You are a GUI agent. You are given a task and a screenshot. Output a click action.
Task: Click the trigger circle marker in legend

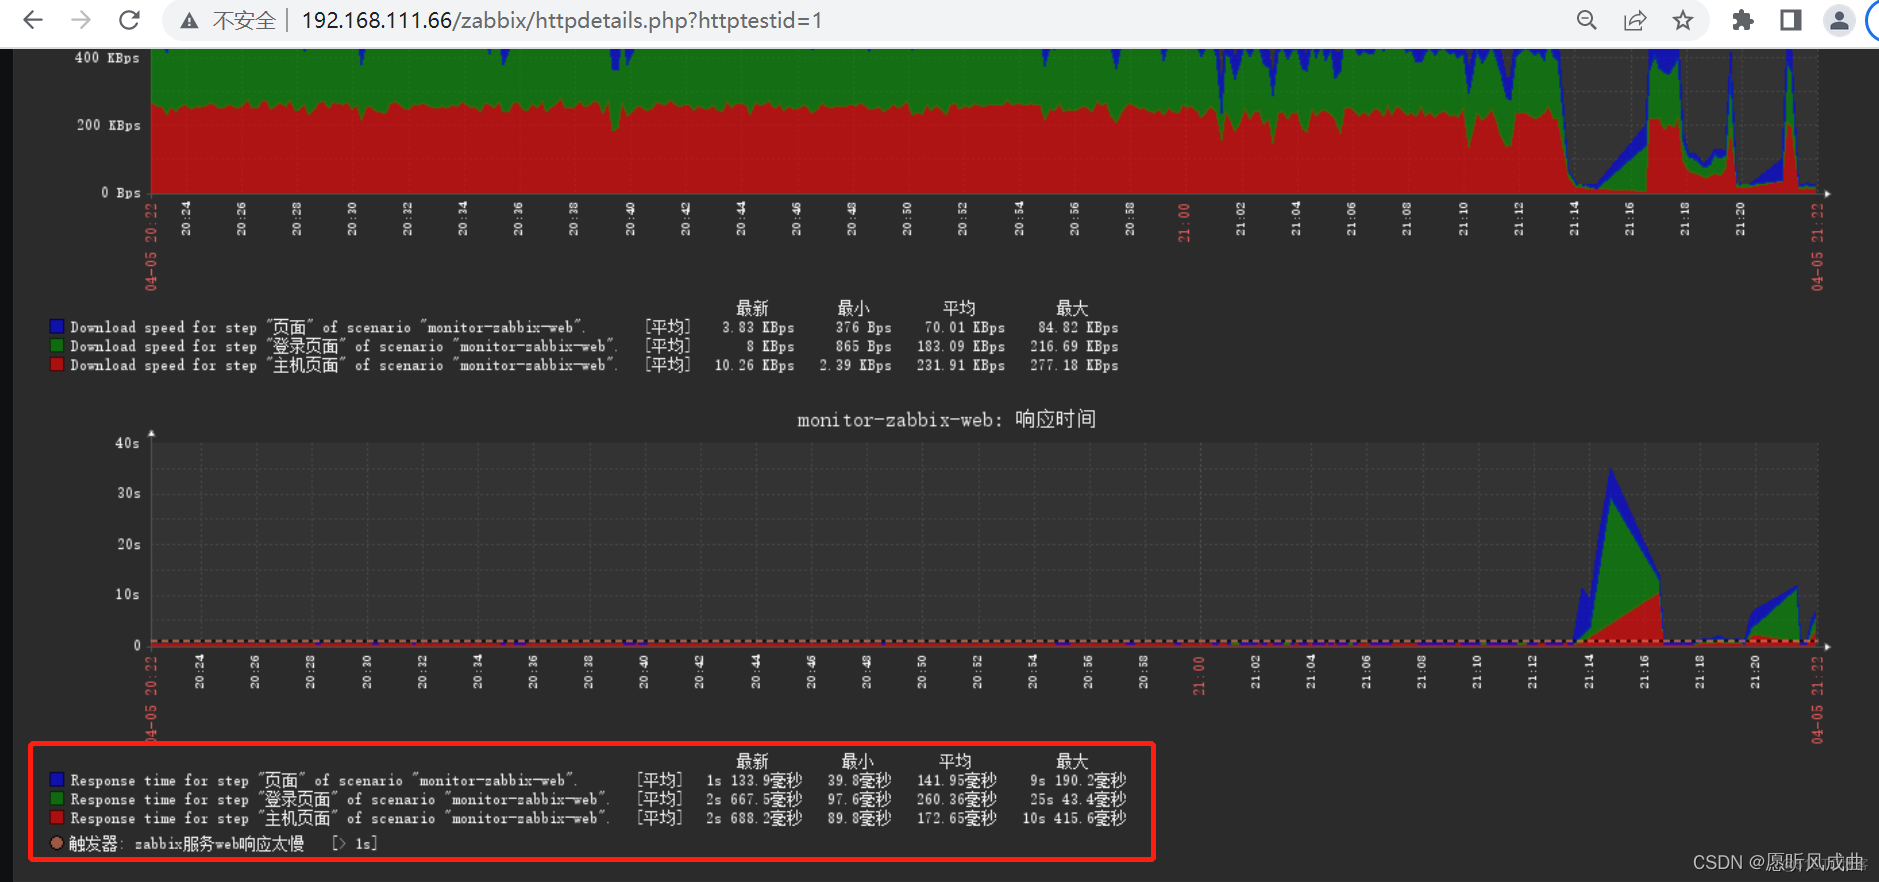pyautogui.click(x=57, y=843)
